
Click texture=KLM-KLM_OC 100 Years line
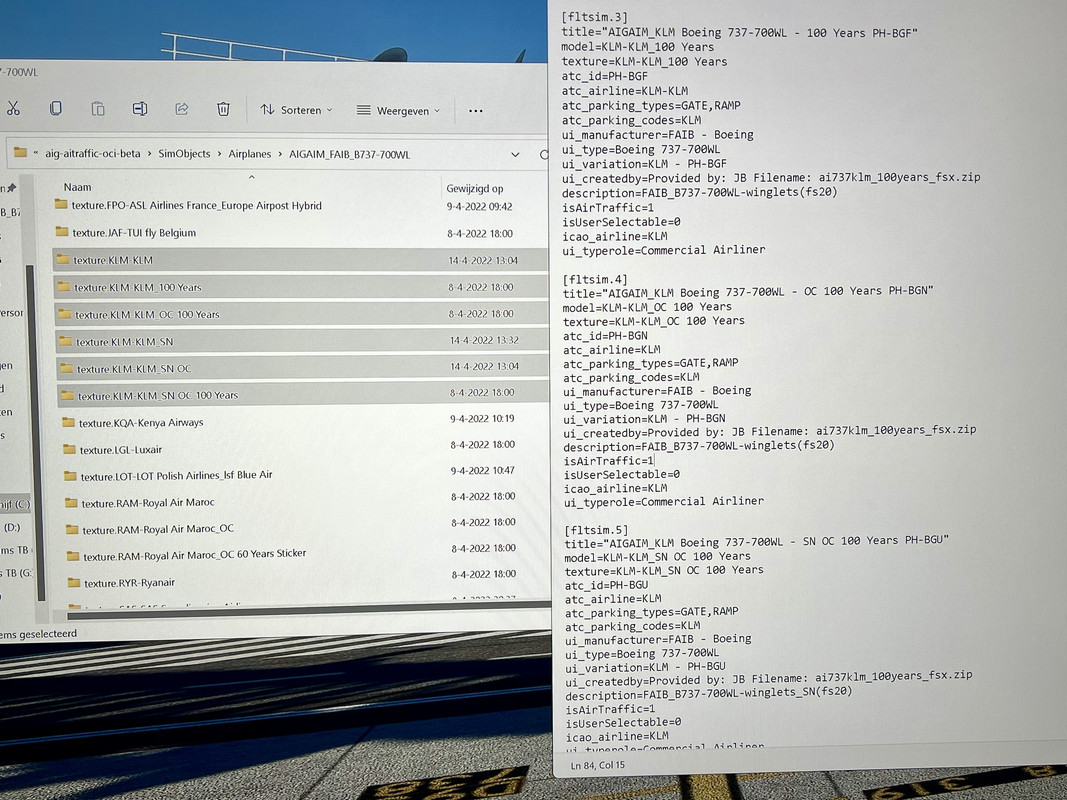pos(653,321)
